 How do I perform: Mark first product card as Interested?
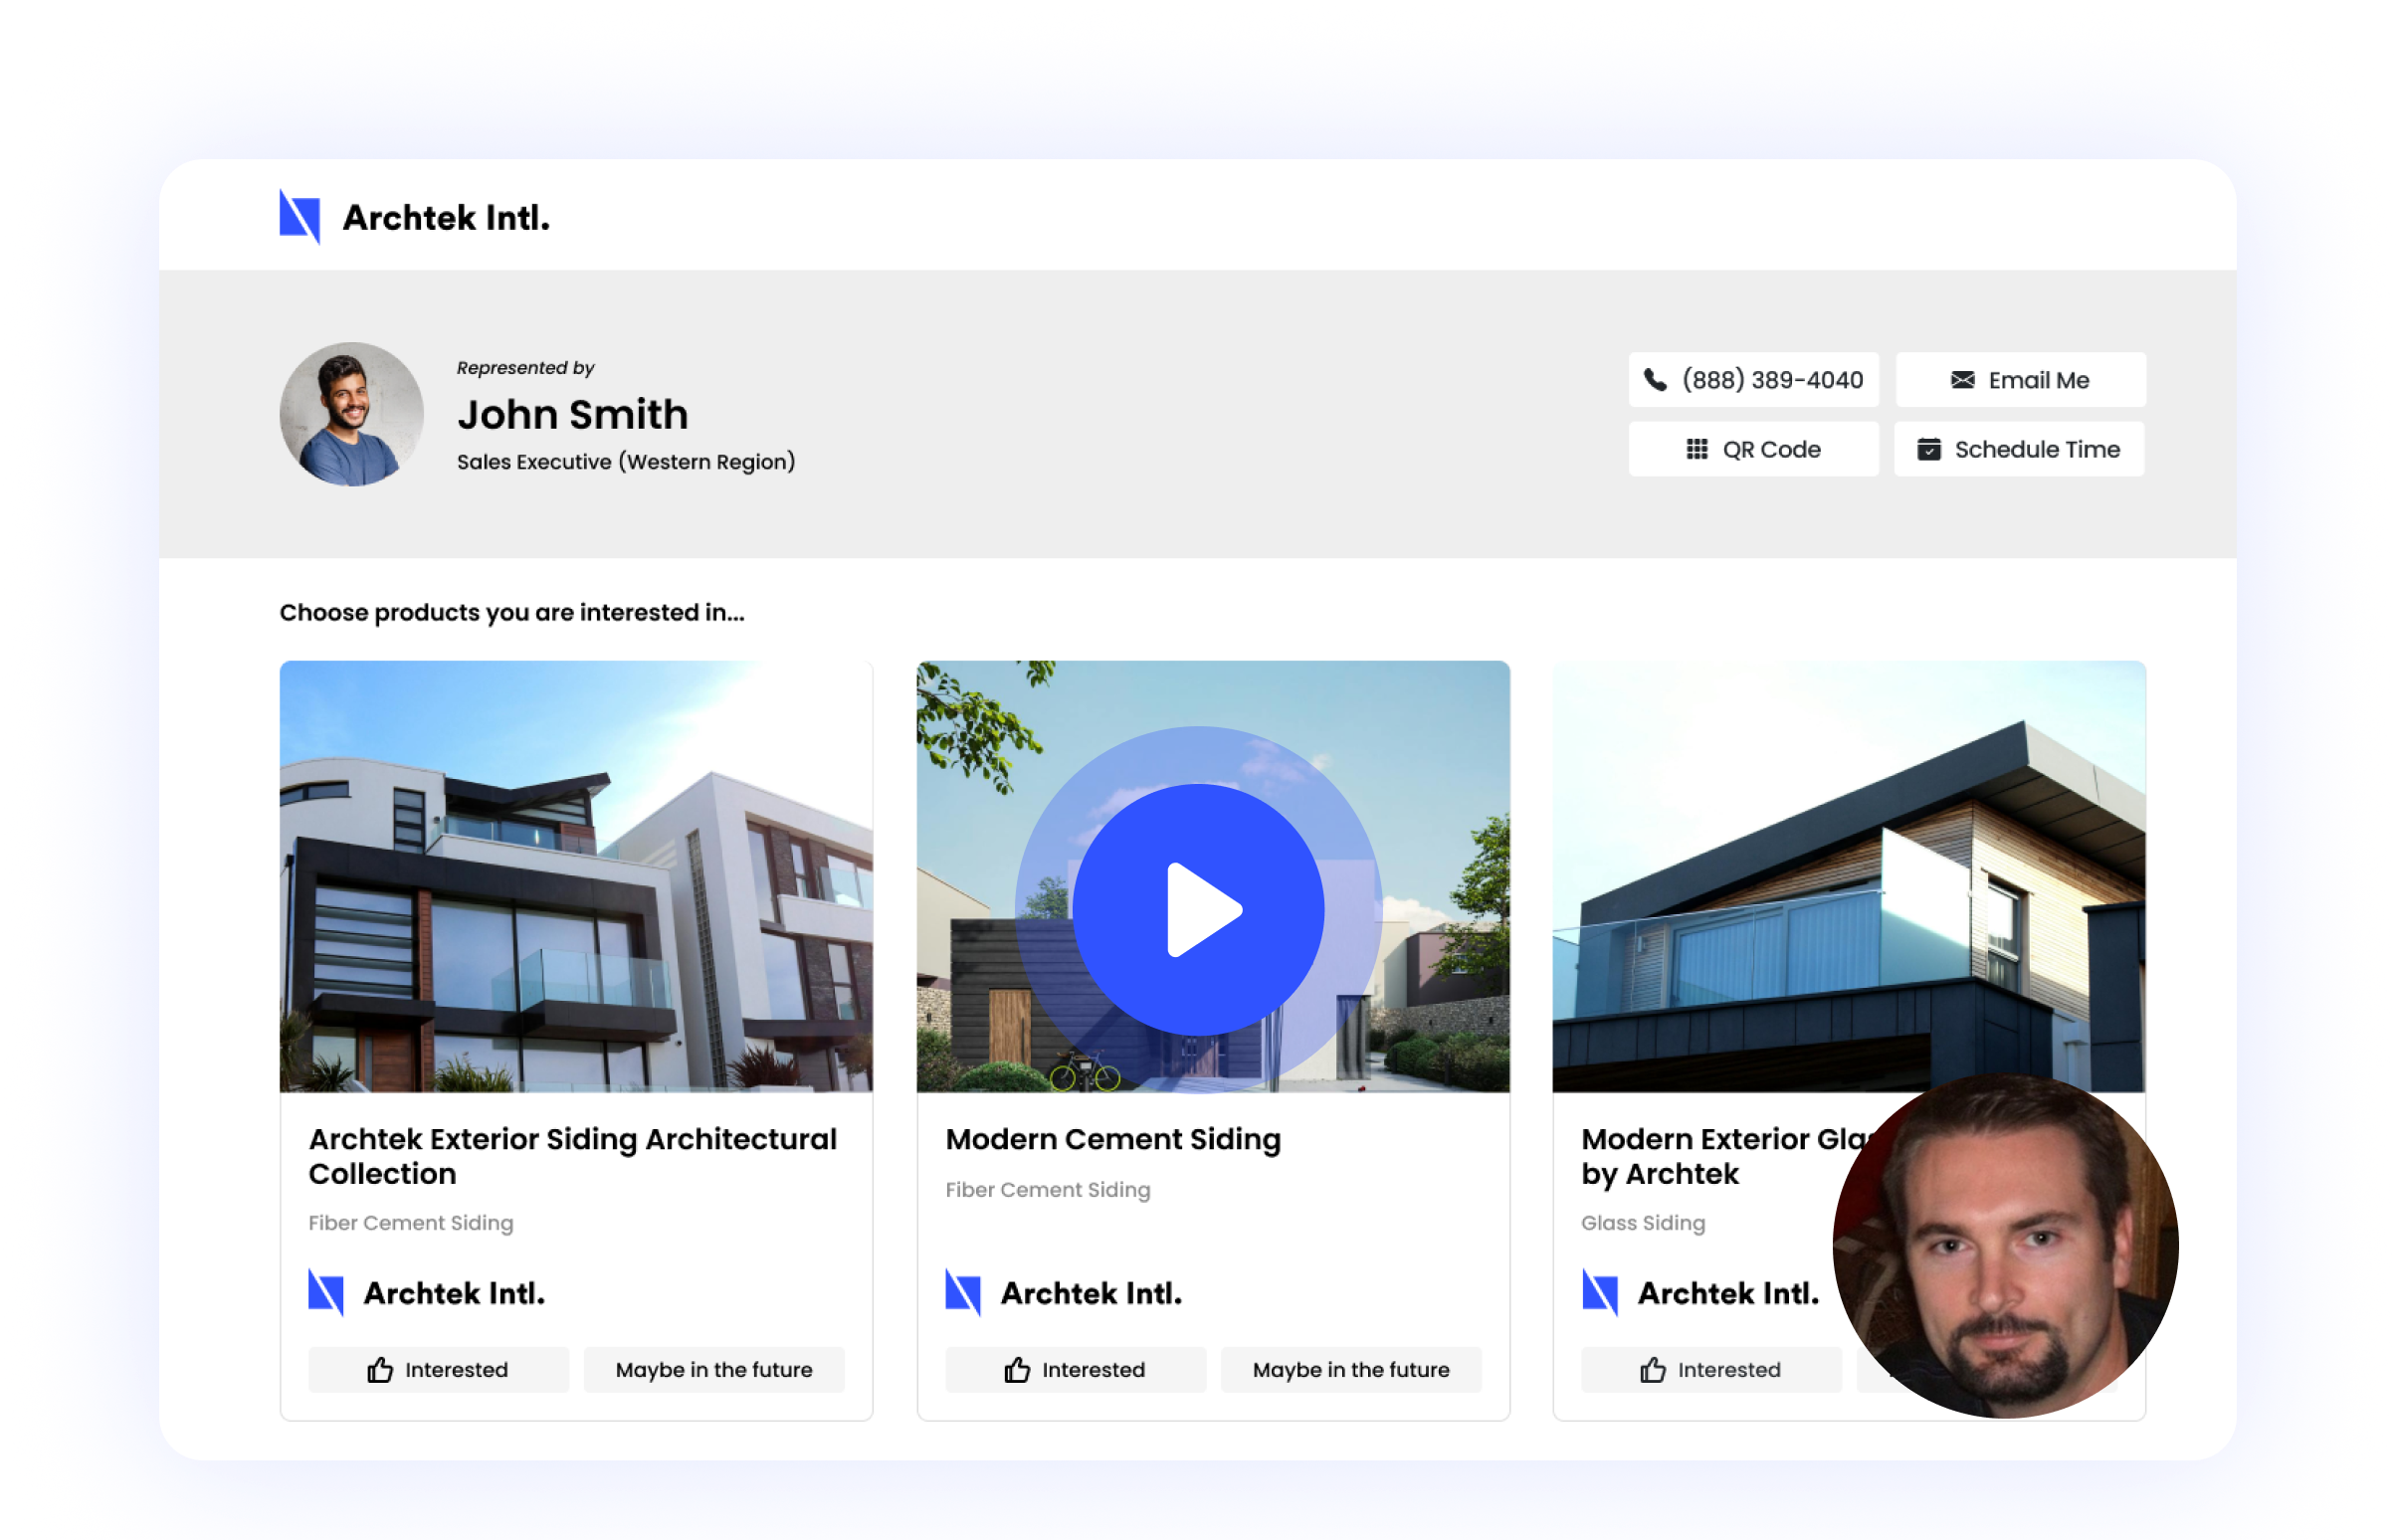438,1369
